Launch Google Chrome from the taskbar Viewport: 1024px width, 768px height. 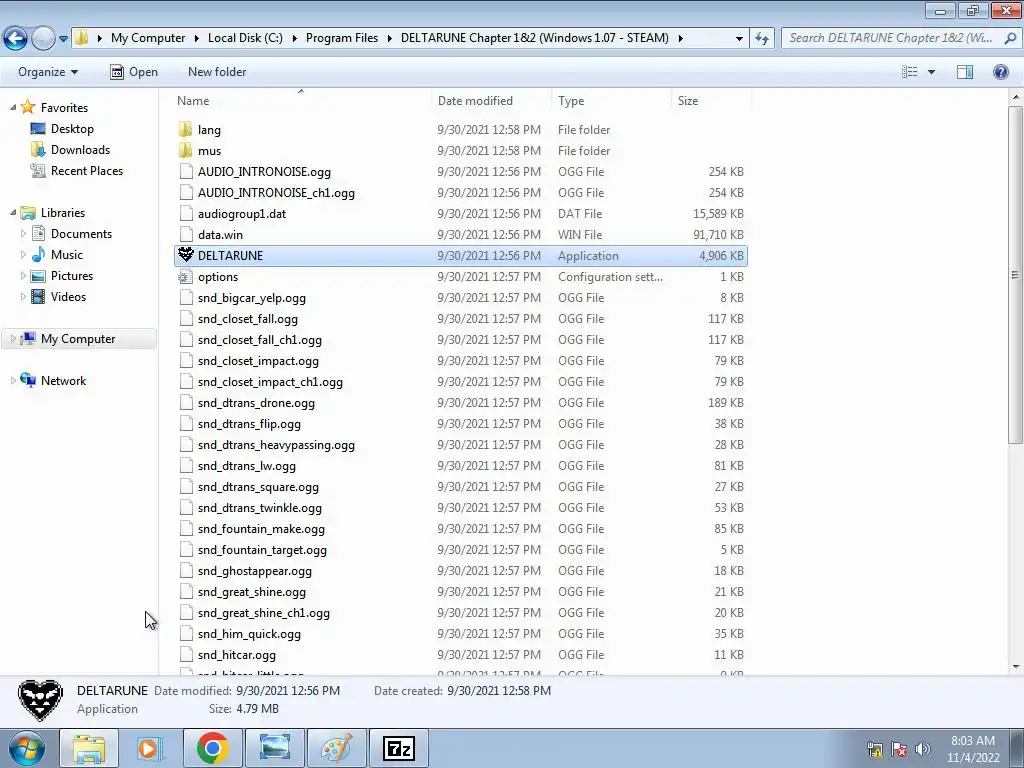click(x=212, y=748)
